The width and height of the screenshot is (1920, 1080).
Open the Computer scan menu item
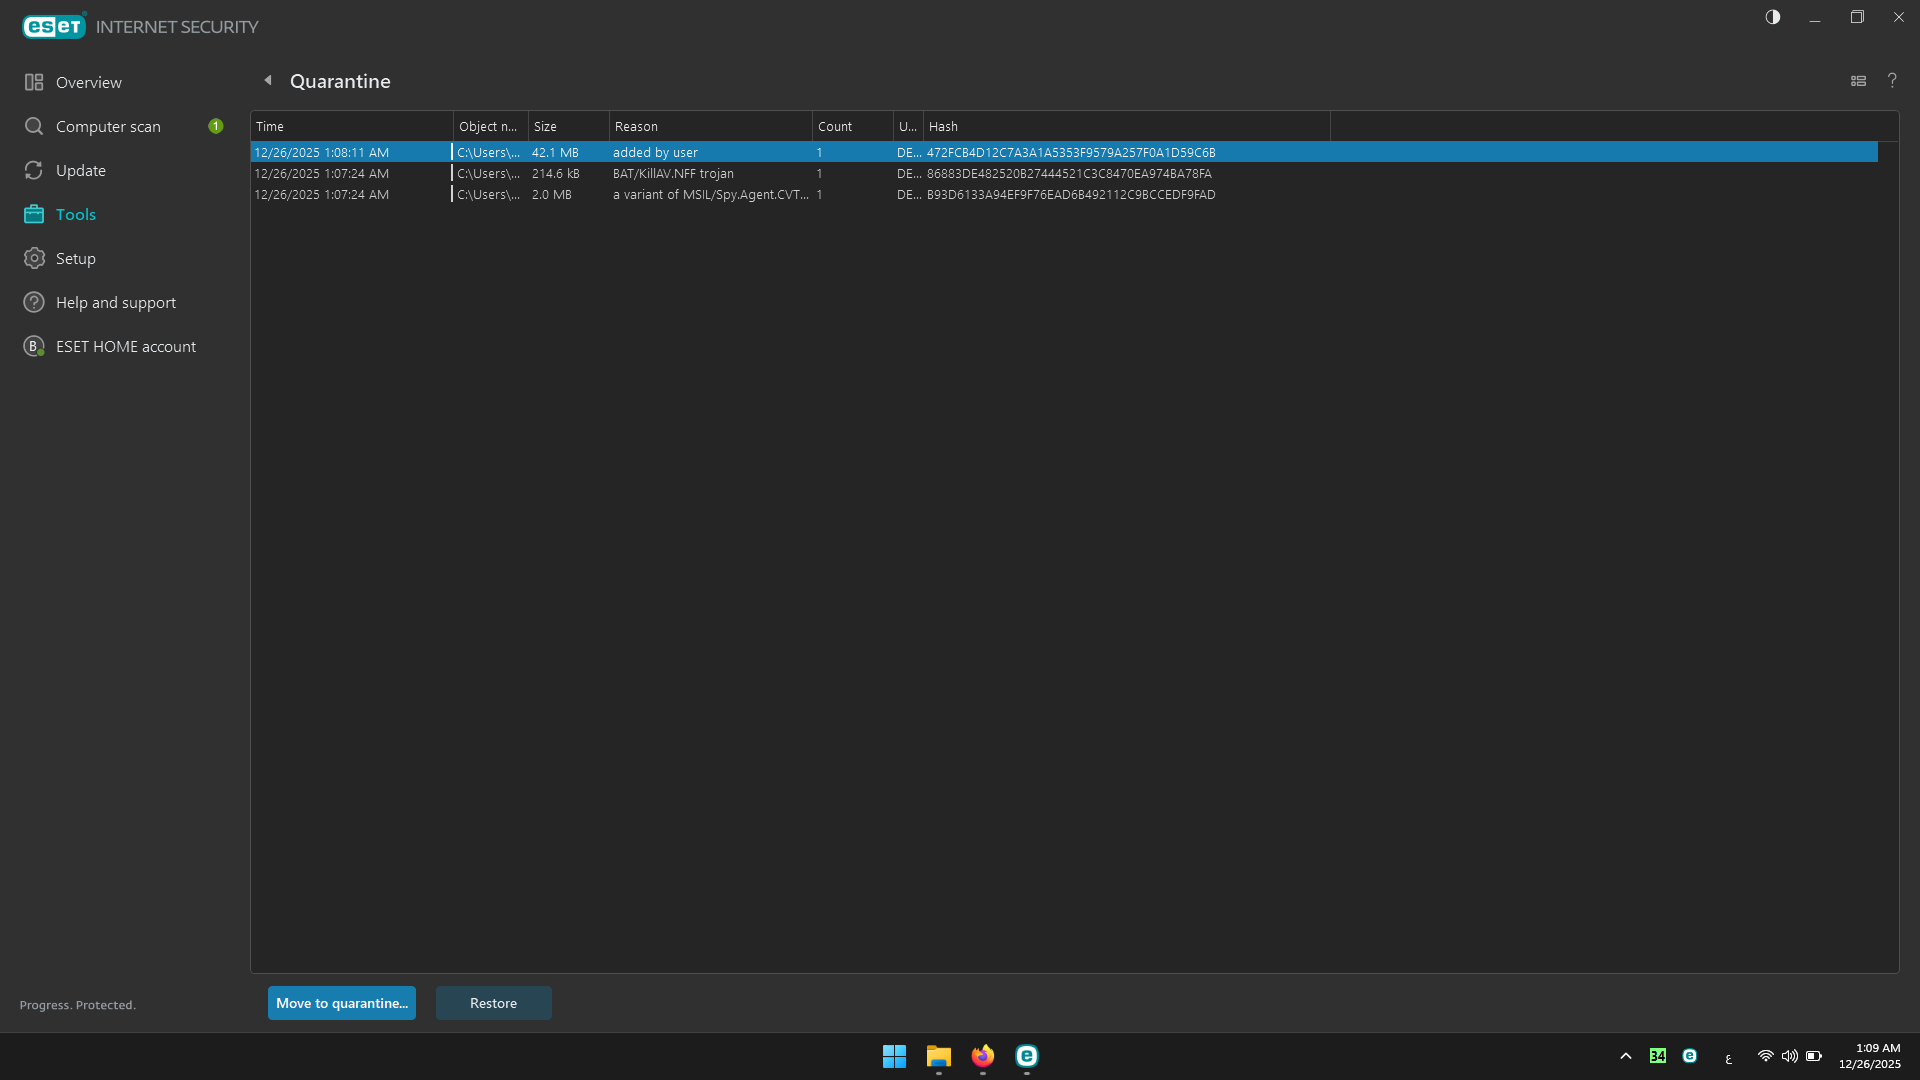(x=108, y=126)
